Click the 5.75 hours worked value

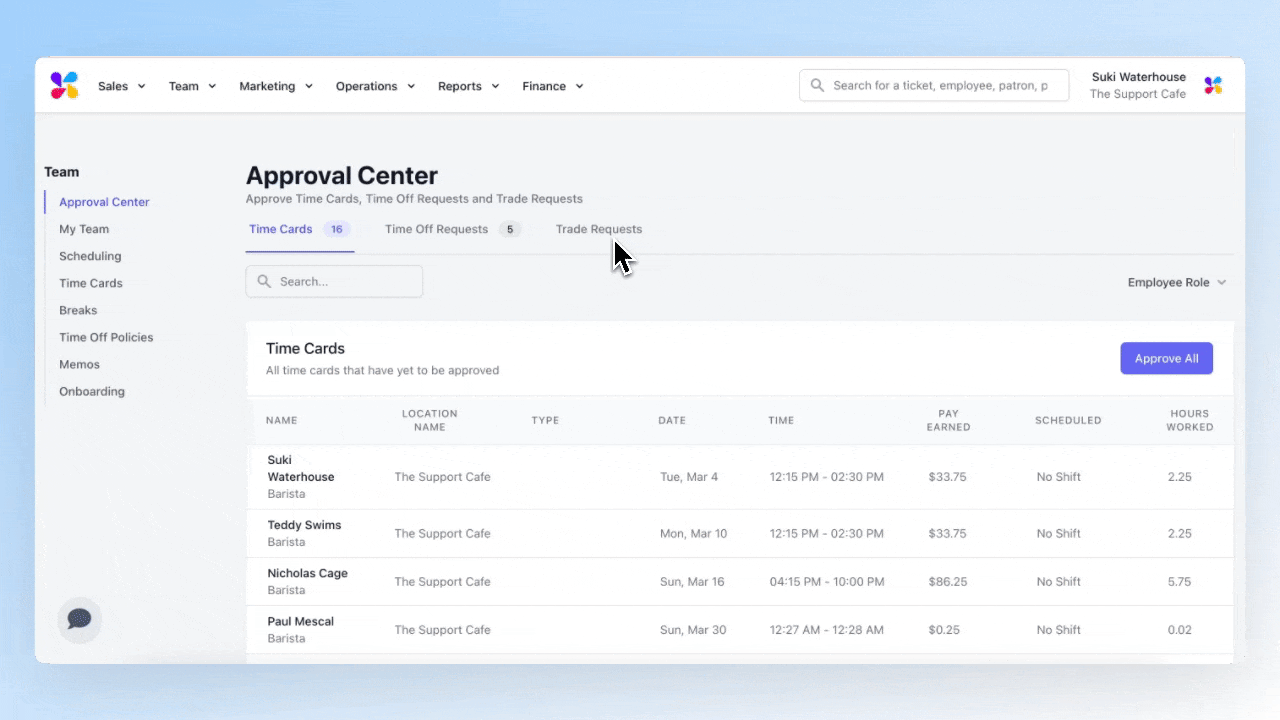coord(1180,581)
